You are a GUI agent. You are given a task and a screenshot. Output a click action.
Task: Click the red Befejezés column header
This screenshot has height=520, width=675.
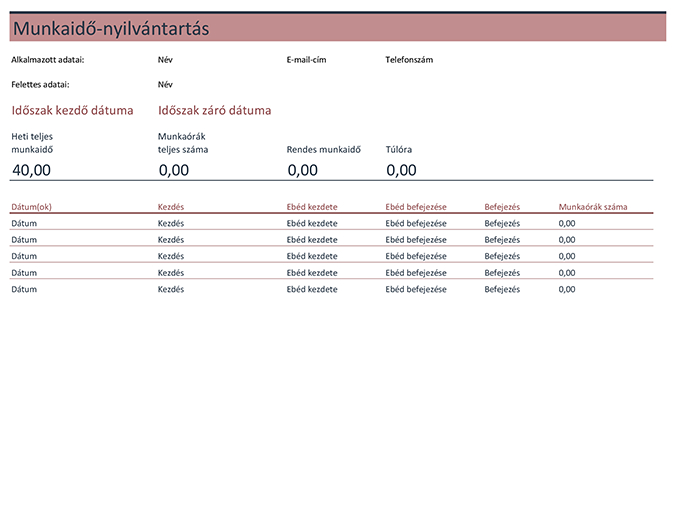(502, 207)
